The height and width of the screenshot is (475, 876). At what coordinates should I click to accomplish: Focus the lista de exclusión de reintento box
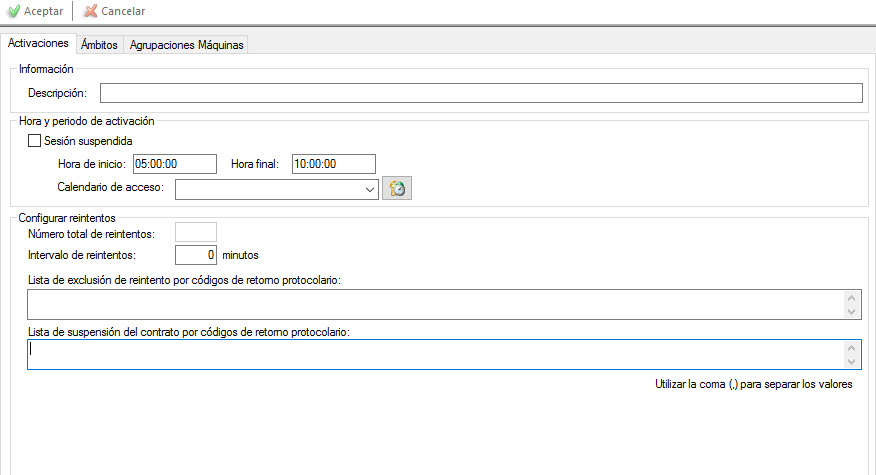[435, 304]
